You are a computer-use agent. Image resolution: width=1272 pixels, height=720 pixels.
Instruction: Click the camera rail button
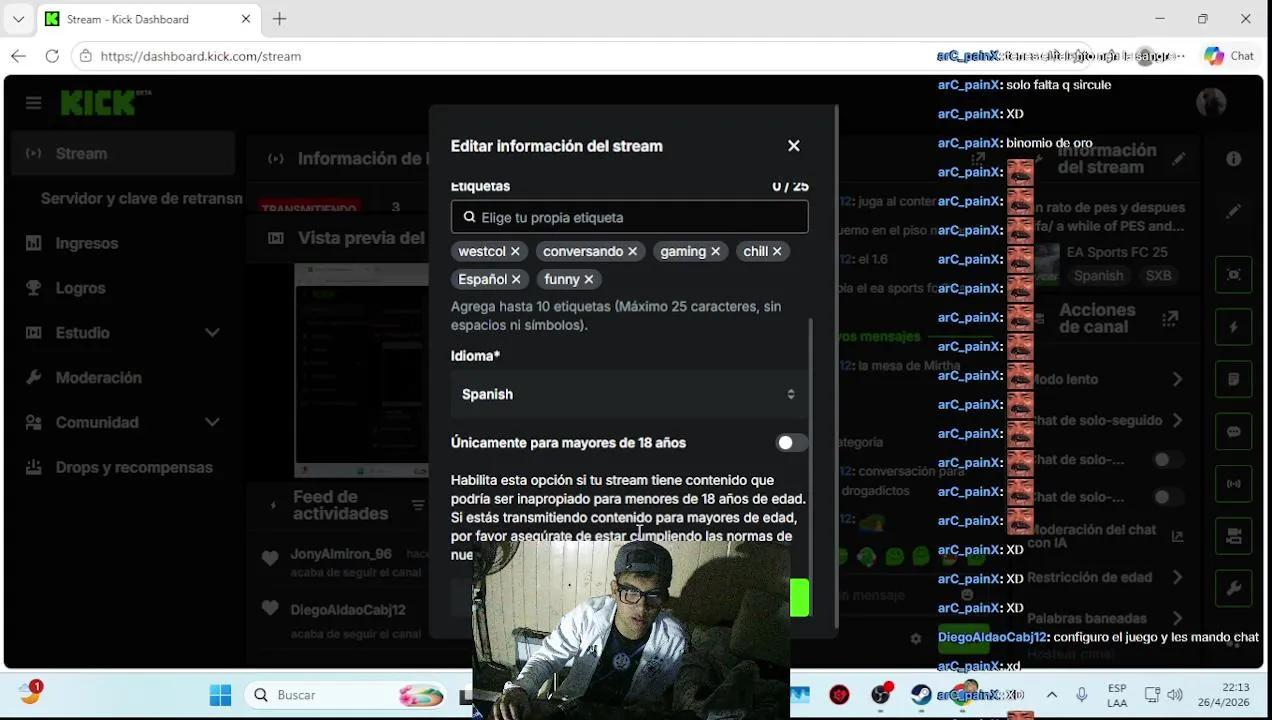click(1234, 537)
